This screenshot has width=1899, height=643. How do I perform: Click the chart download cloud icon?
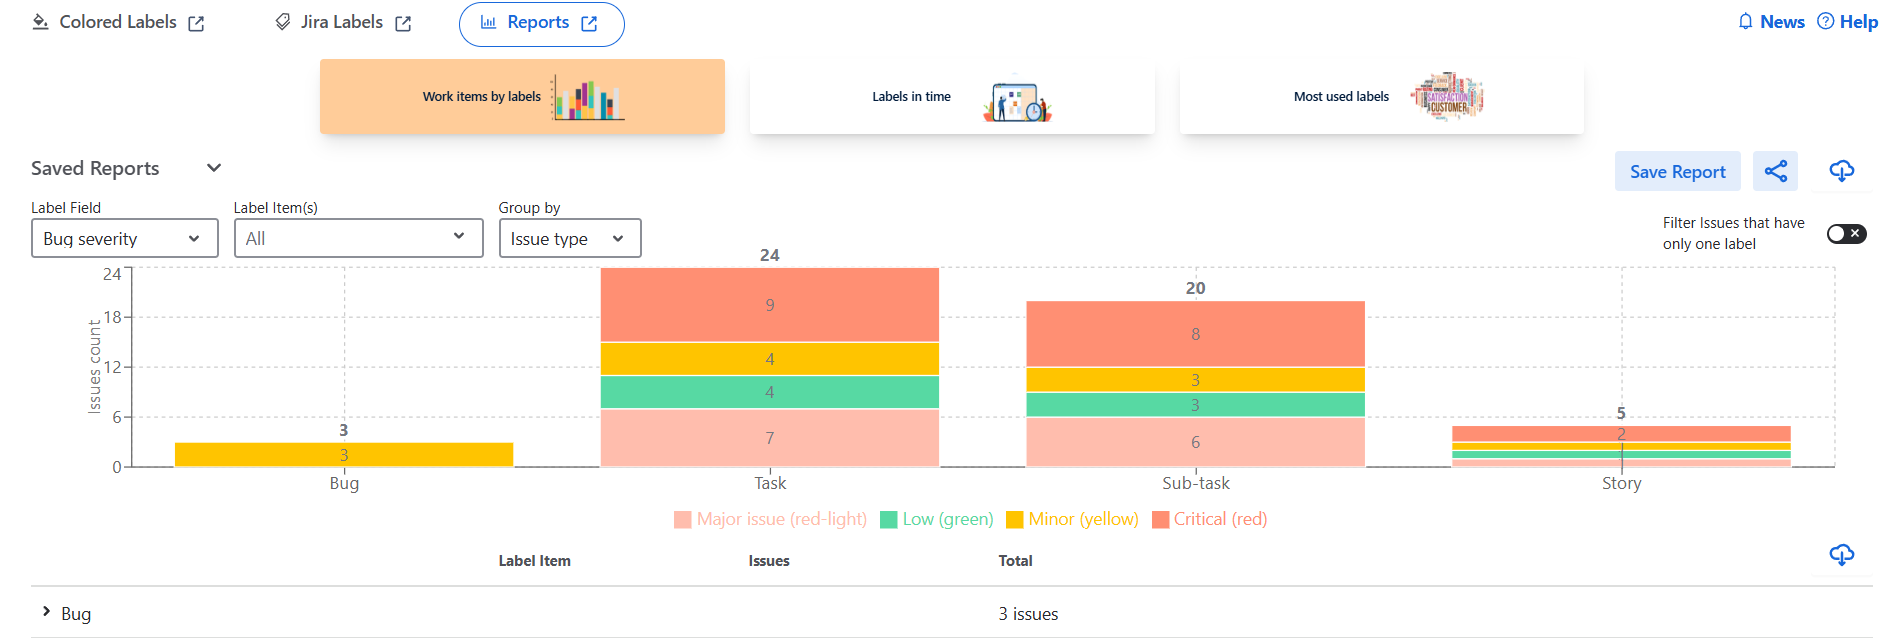pos(1841,171)
